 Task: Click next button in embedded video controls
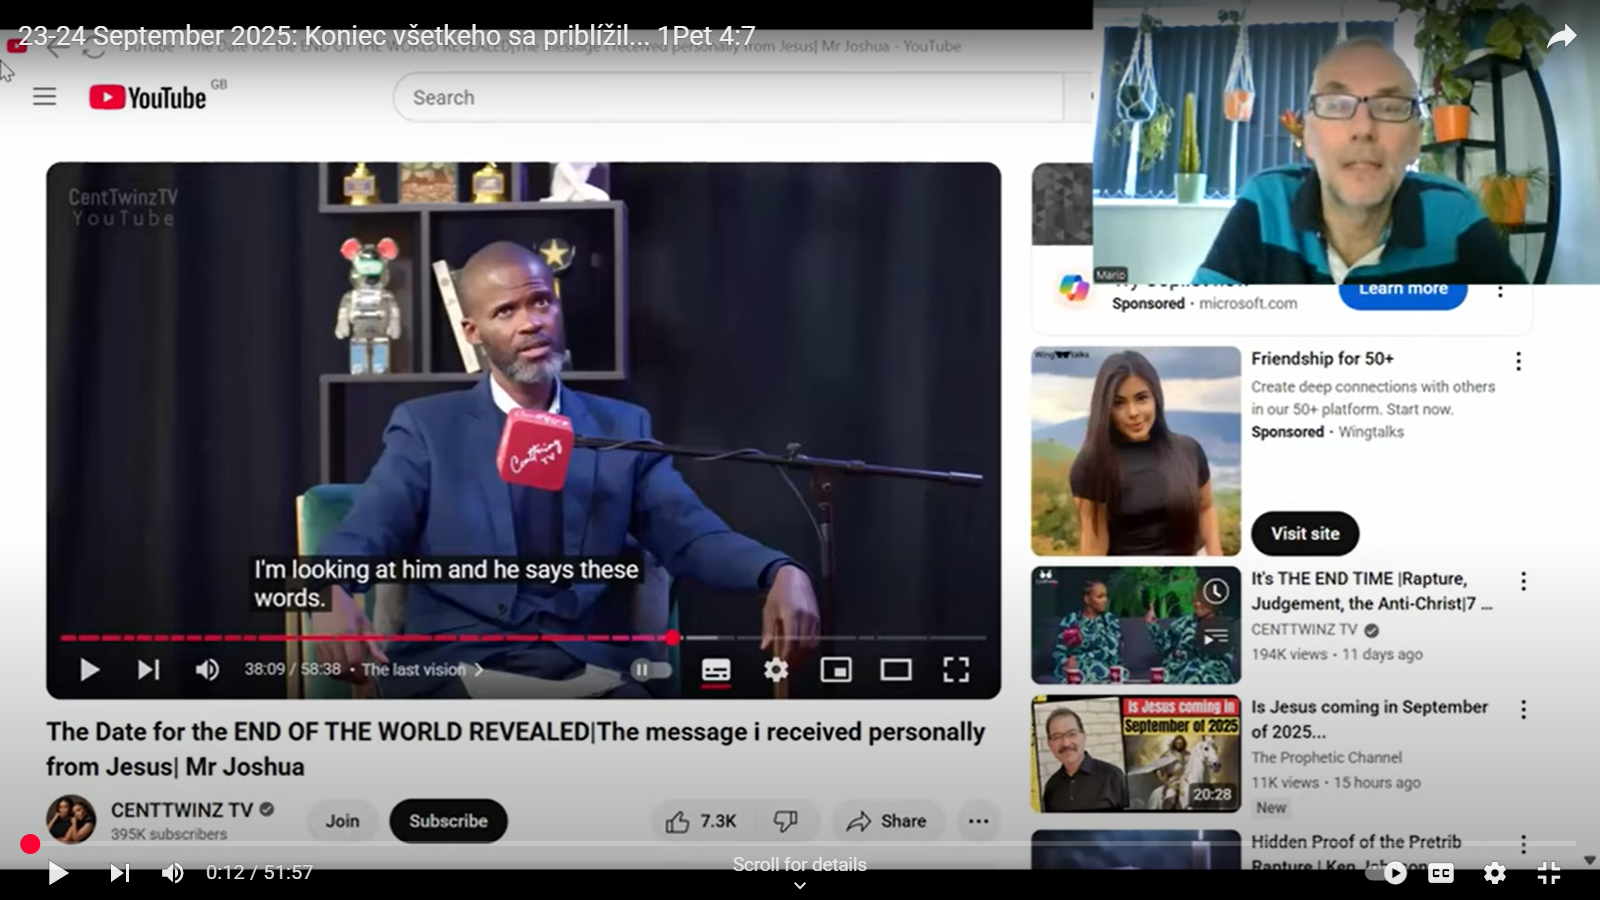tap(148, 669)
